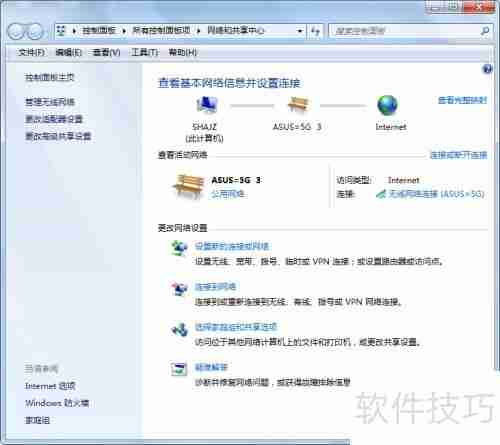This screenshot has height=445, width=500.
Task: Click 设置新的连接或网络 link
Action: [232, 246]
